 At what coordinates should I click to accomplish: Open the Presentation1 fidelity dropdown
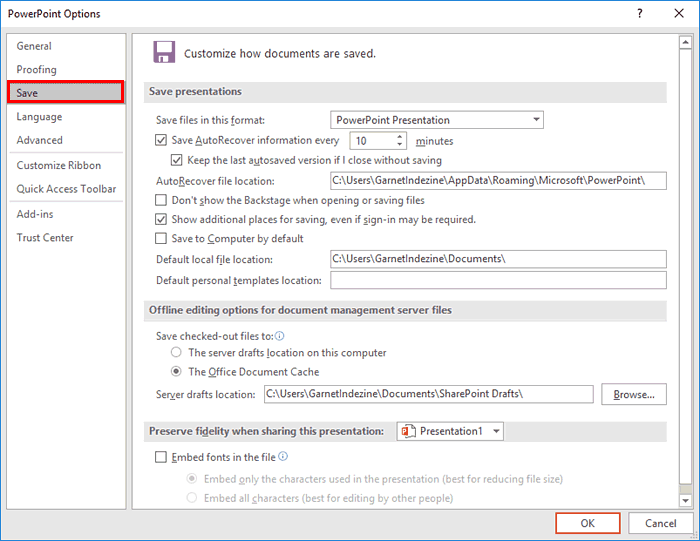point(450,431)
